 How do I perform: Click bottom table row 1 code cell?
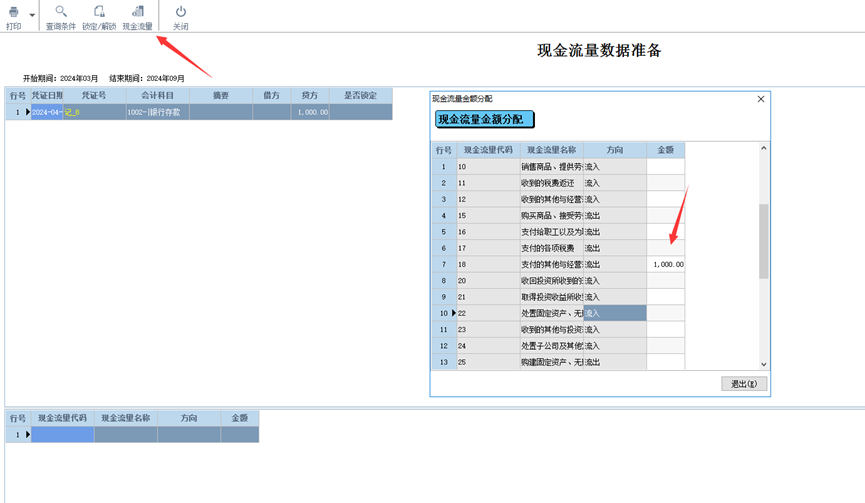coord(62,435)
